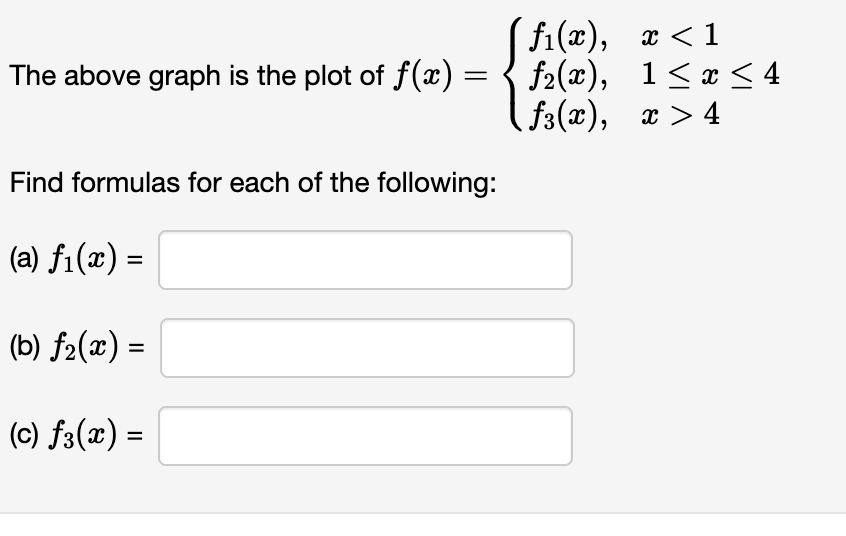
Task: Click the f₃(x) case in the piecewise definition
Action: [x=569, y=115]
